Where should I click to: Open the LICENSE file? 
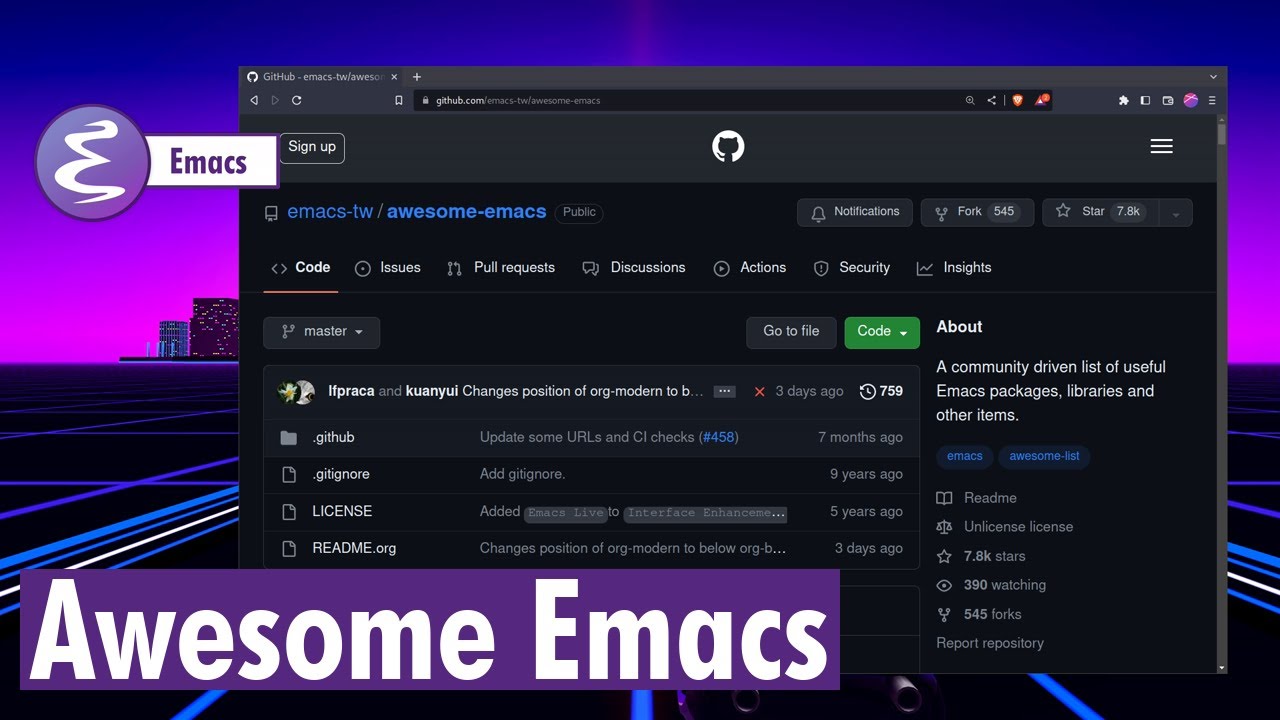point(342,512)
